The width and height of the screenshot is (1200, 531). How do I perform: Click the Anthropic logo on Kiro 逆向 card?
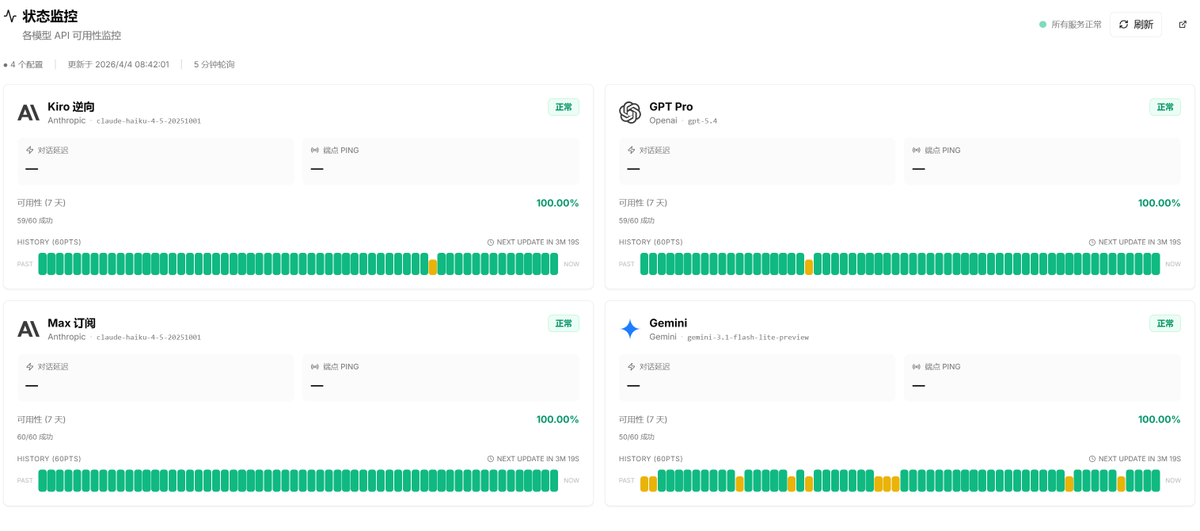pyautogui.click(x=29, y=112)
